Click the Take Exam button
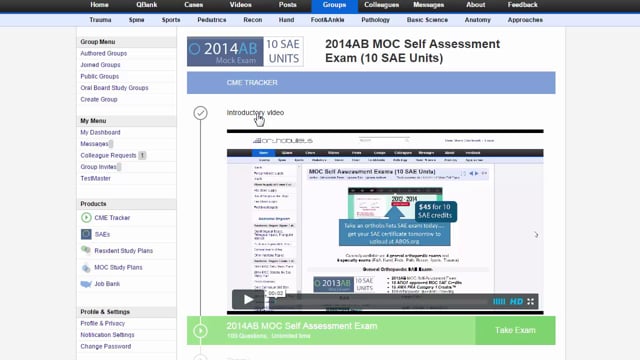The height and width of the screenshot is (360, 640). coord(515,330)
